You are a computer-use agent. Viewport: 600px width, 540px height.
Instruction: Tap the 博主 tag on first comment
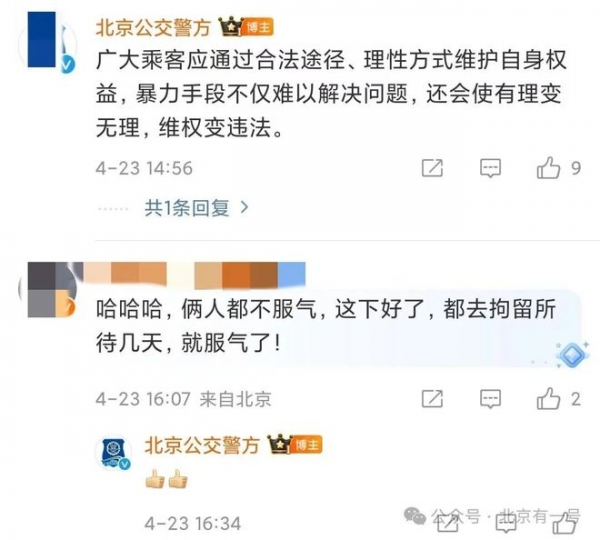(258, 27)
